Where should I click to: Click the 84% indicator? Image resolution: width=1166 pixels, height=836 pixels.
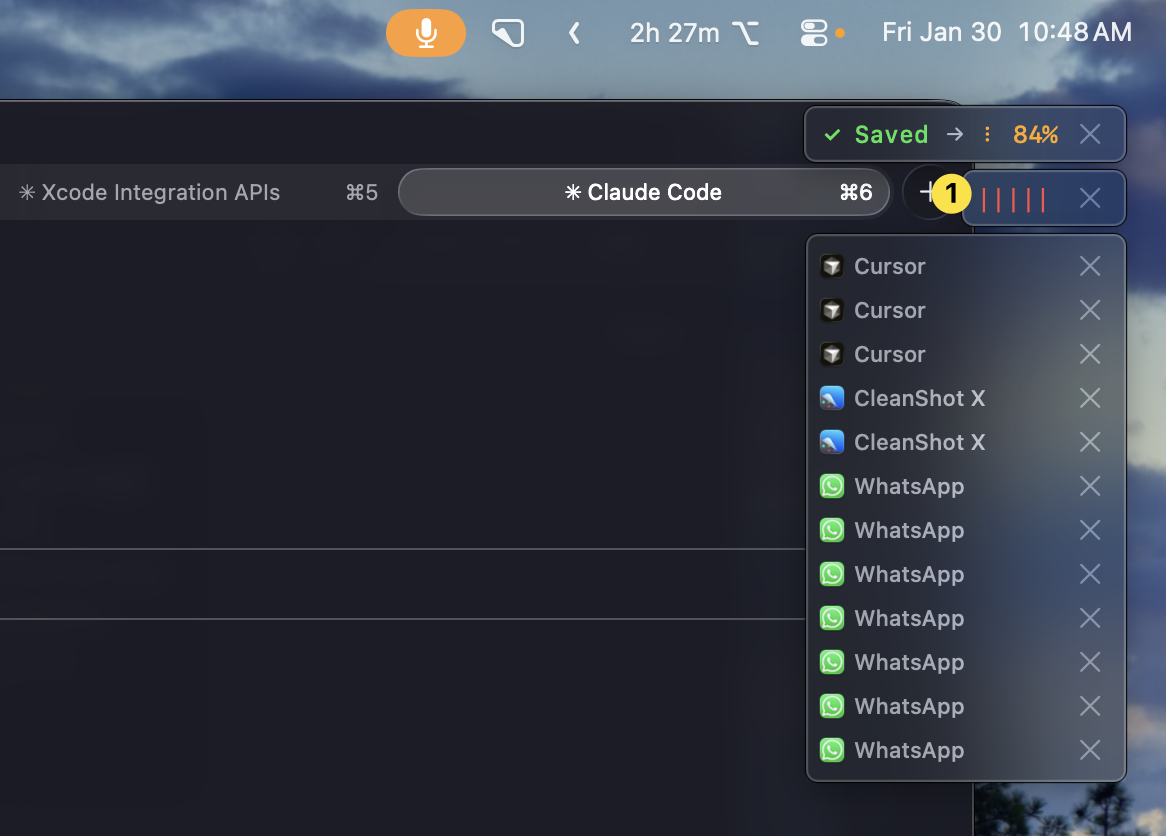click(1035, 135)
